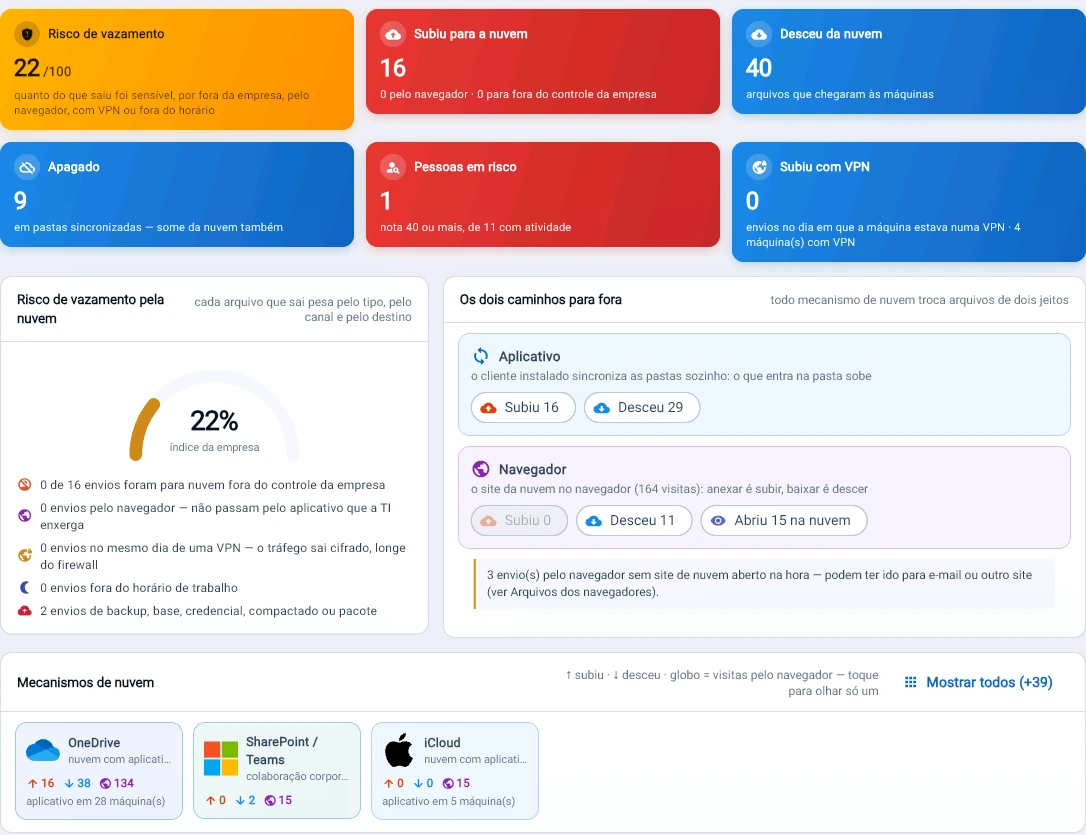
Task: Click the blocked icon beside fora do controle da empresa
Action: click(25, 485)
